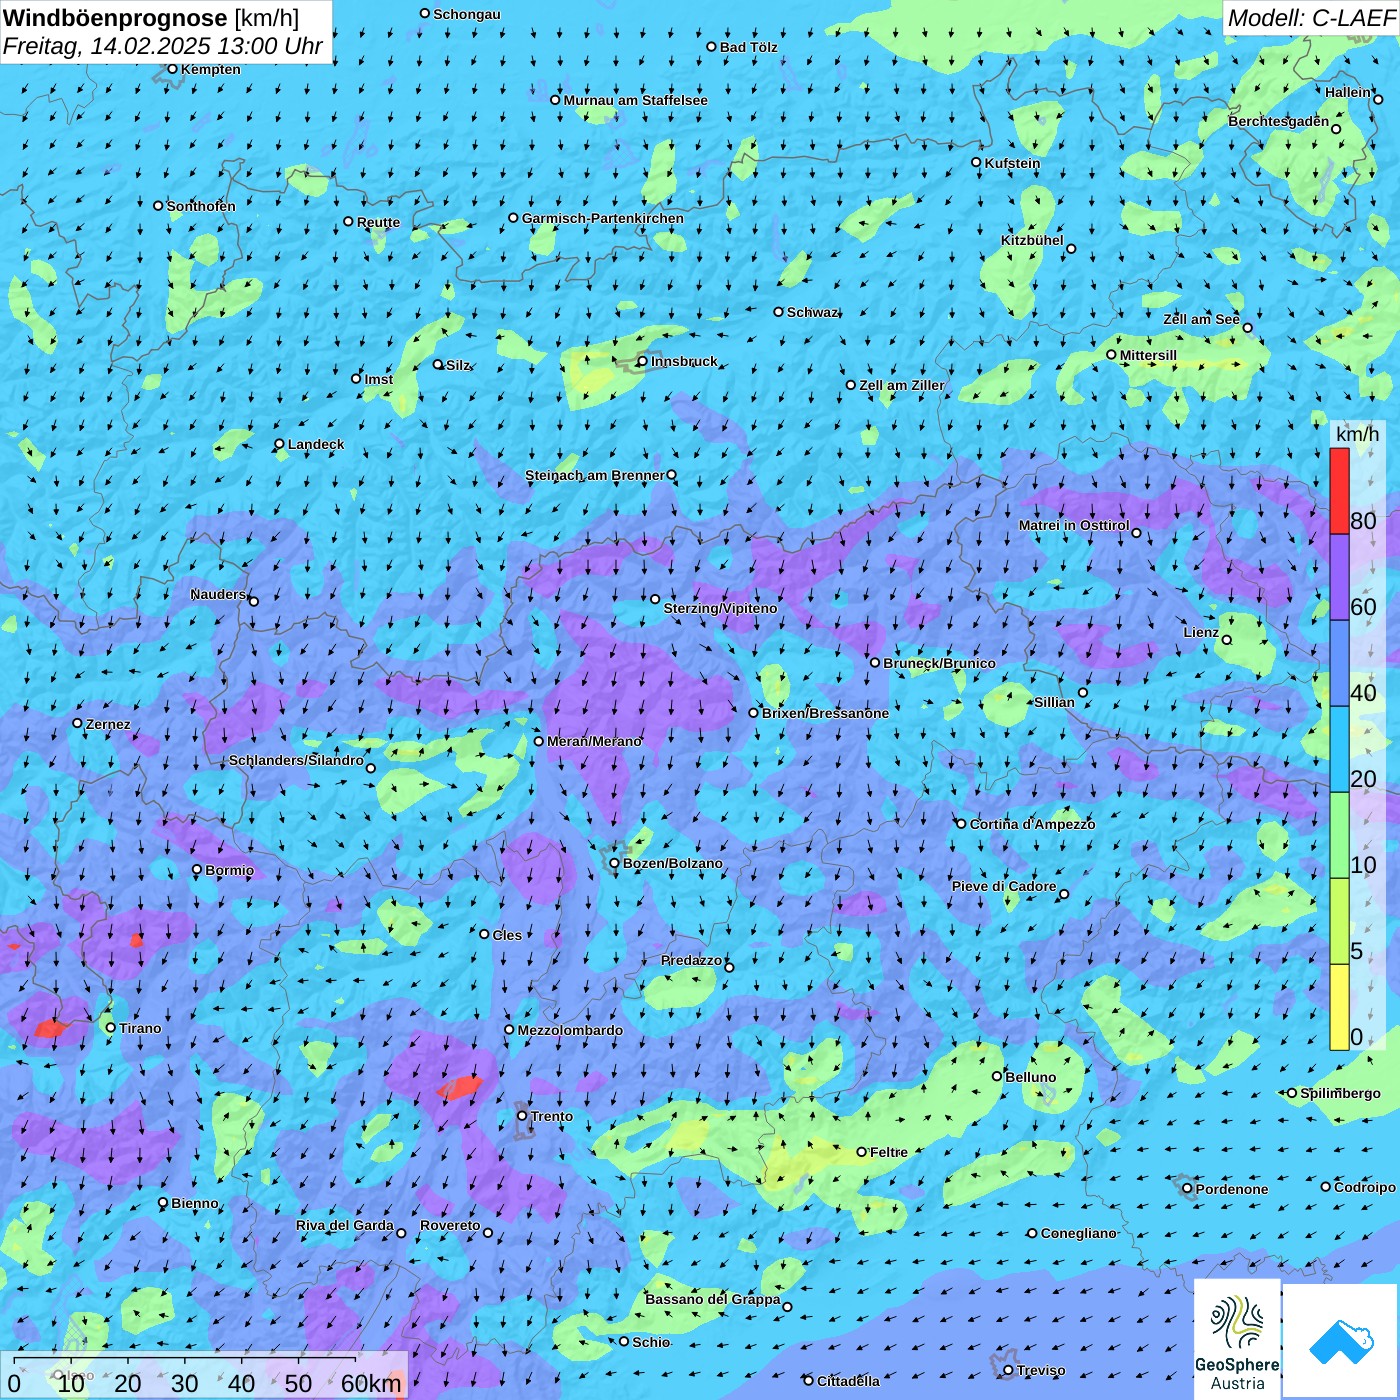This screenshot has width=1400, height=1400.
Task: Click the Berchtesgaden label
Action: 1279,121
